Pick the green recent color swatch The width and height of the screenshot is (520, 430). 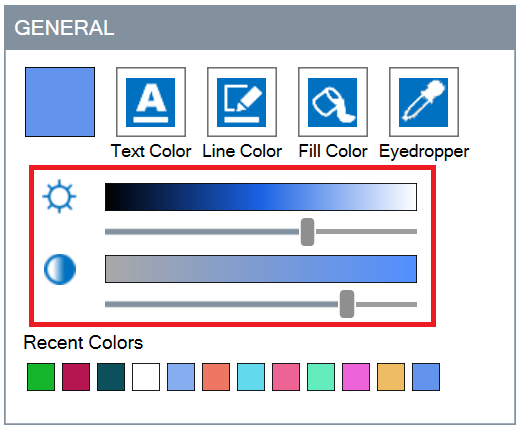pos(41,377)
